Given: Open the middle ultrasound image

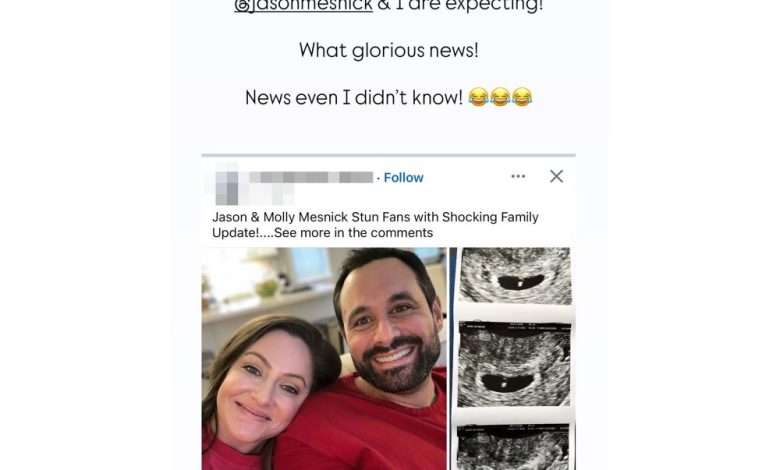Looking at the screenshot, I should [x=514, y=365].
